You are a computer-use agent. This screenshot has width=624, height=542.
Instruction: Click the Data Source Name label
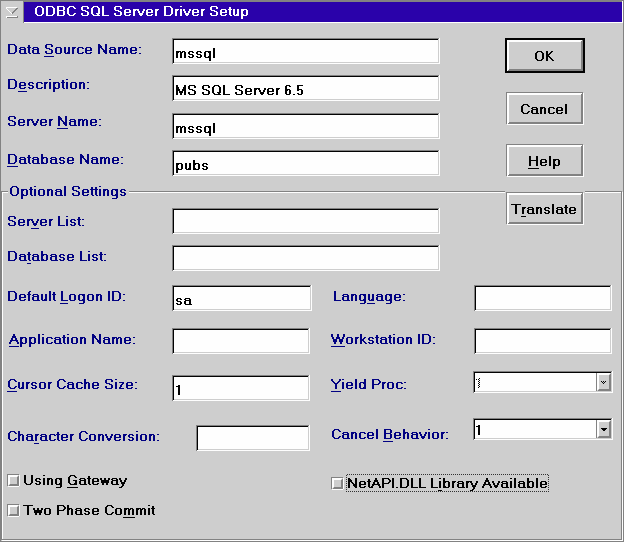click(x=74, y=49)
